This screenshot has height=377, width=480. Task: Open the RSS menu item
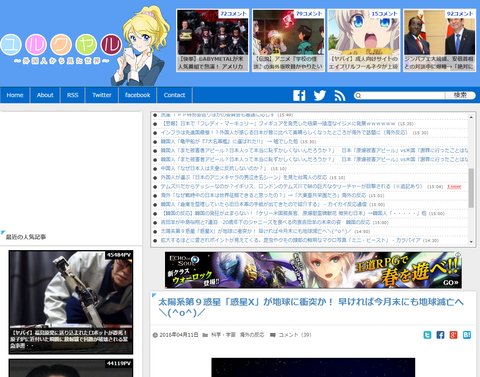coord(73,95)
